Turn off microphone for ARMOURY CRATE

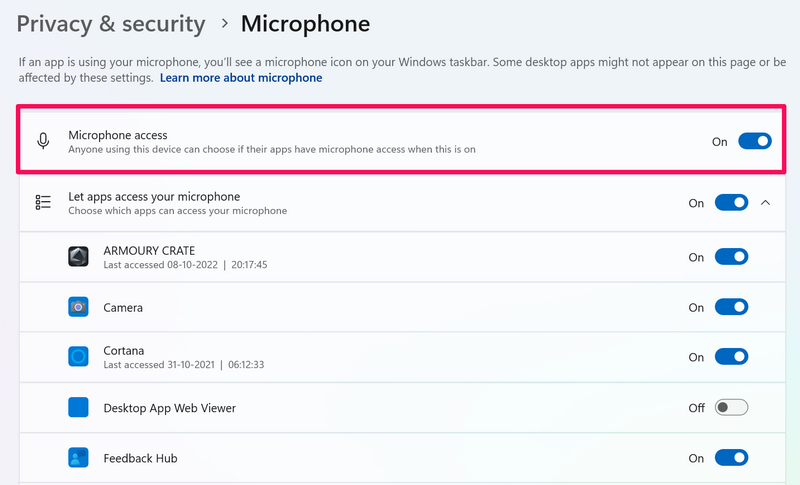pyautogui.click(x=732, y=257)
